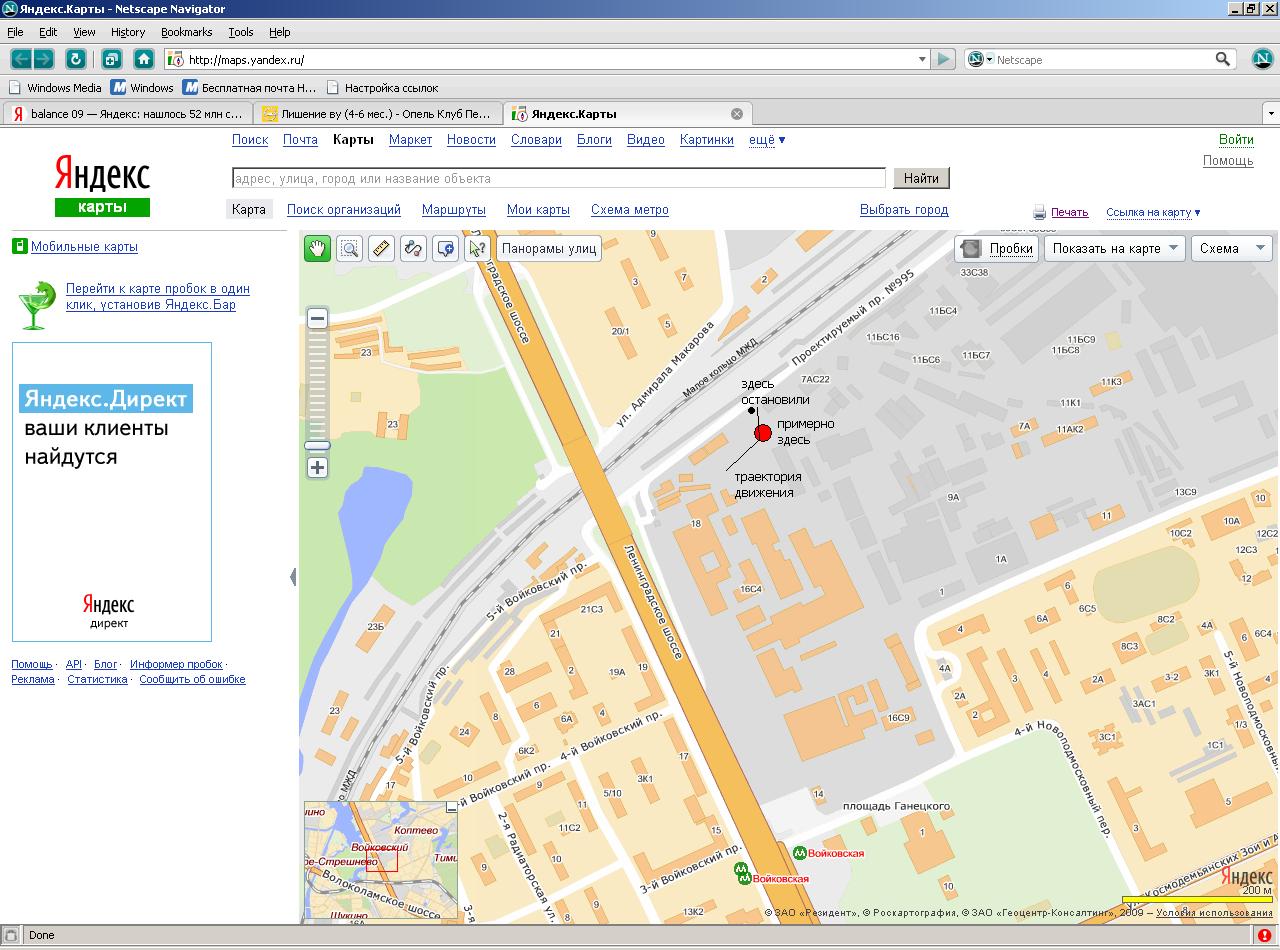Open the History menu
1280x950 pixels.
(x=128, y=32)
